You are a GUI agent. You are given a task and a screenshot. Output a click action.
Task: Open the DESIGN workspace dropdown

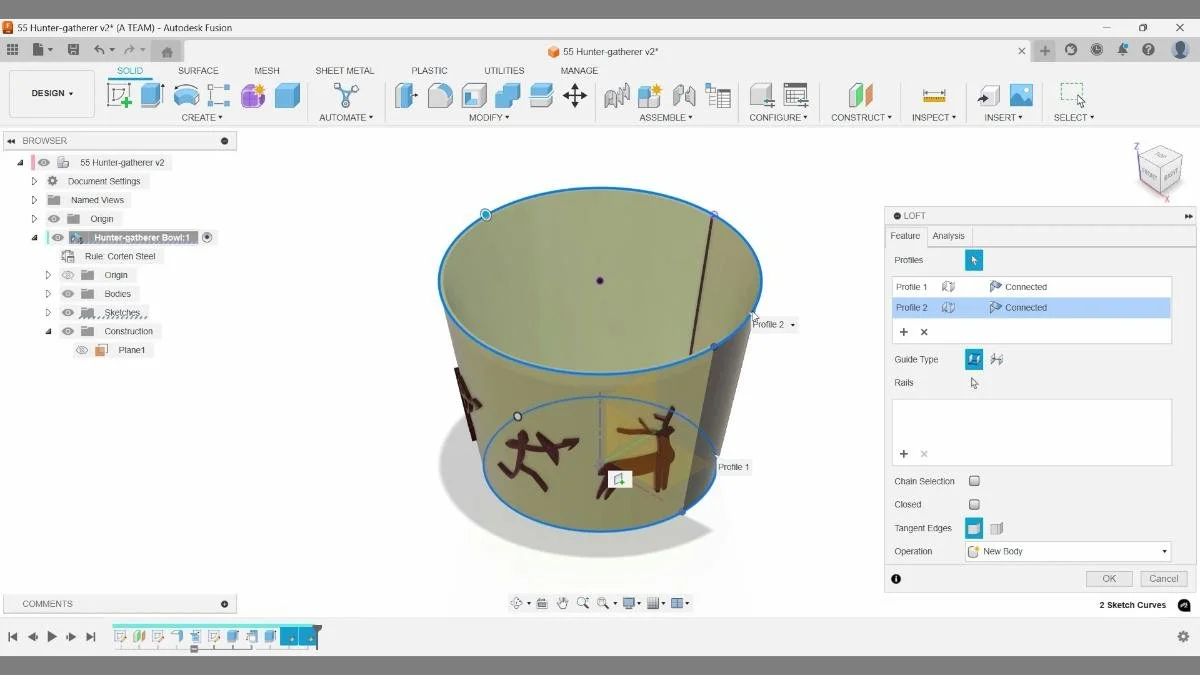(x=51, y=93)
